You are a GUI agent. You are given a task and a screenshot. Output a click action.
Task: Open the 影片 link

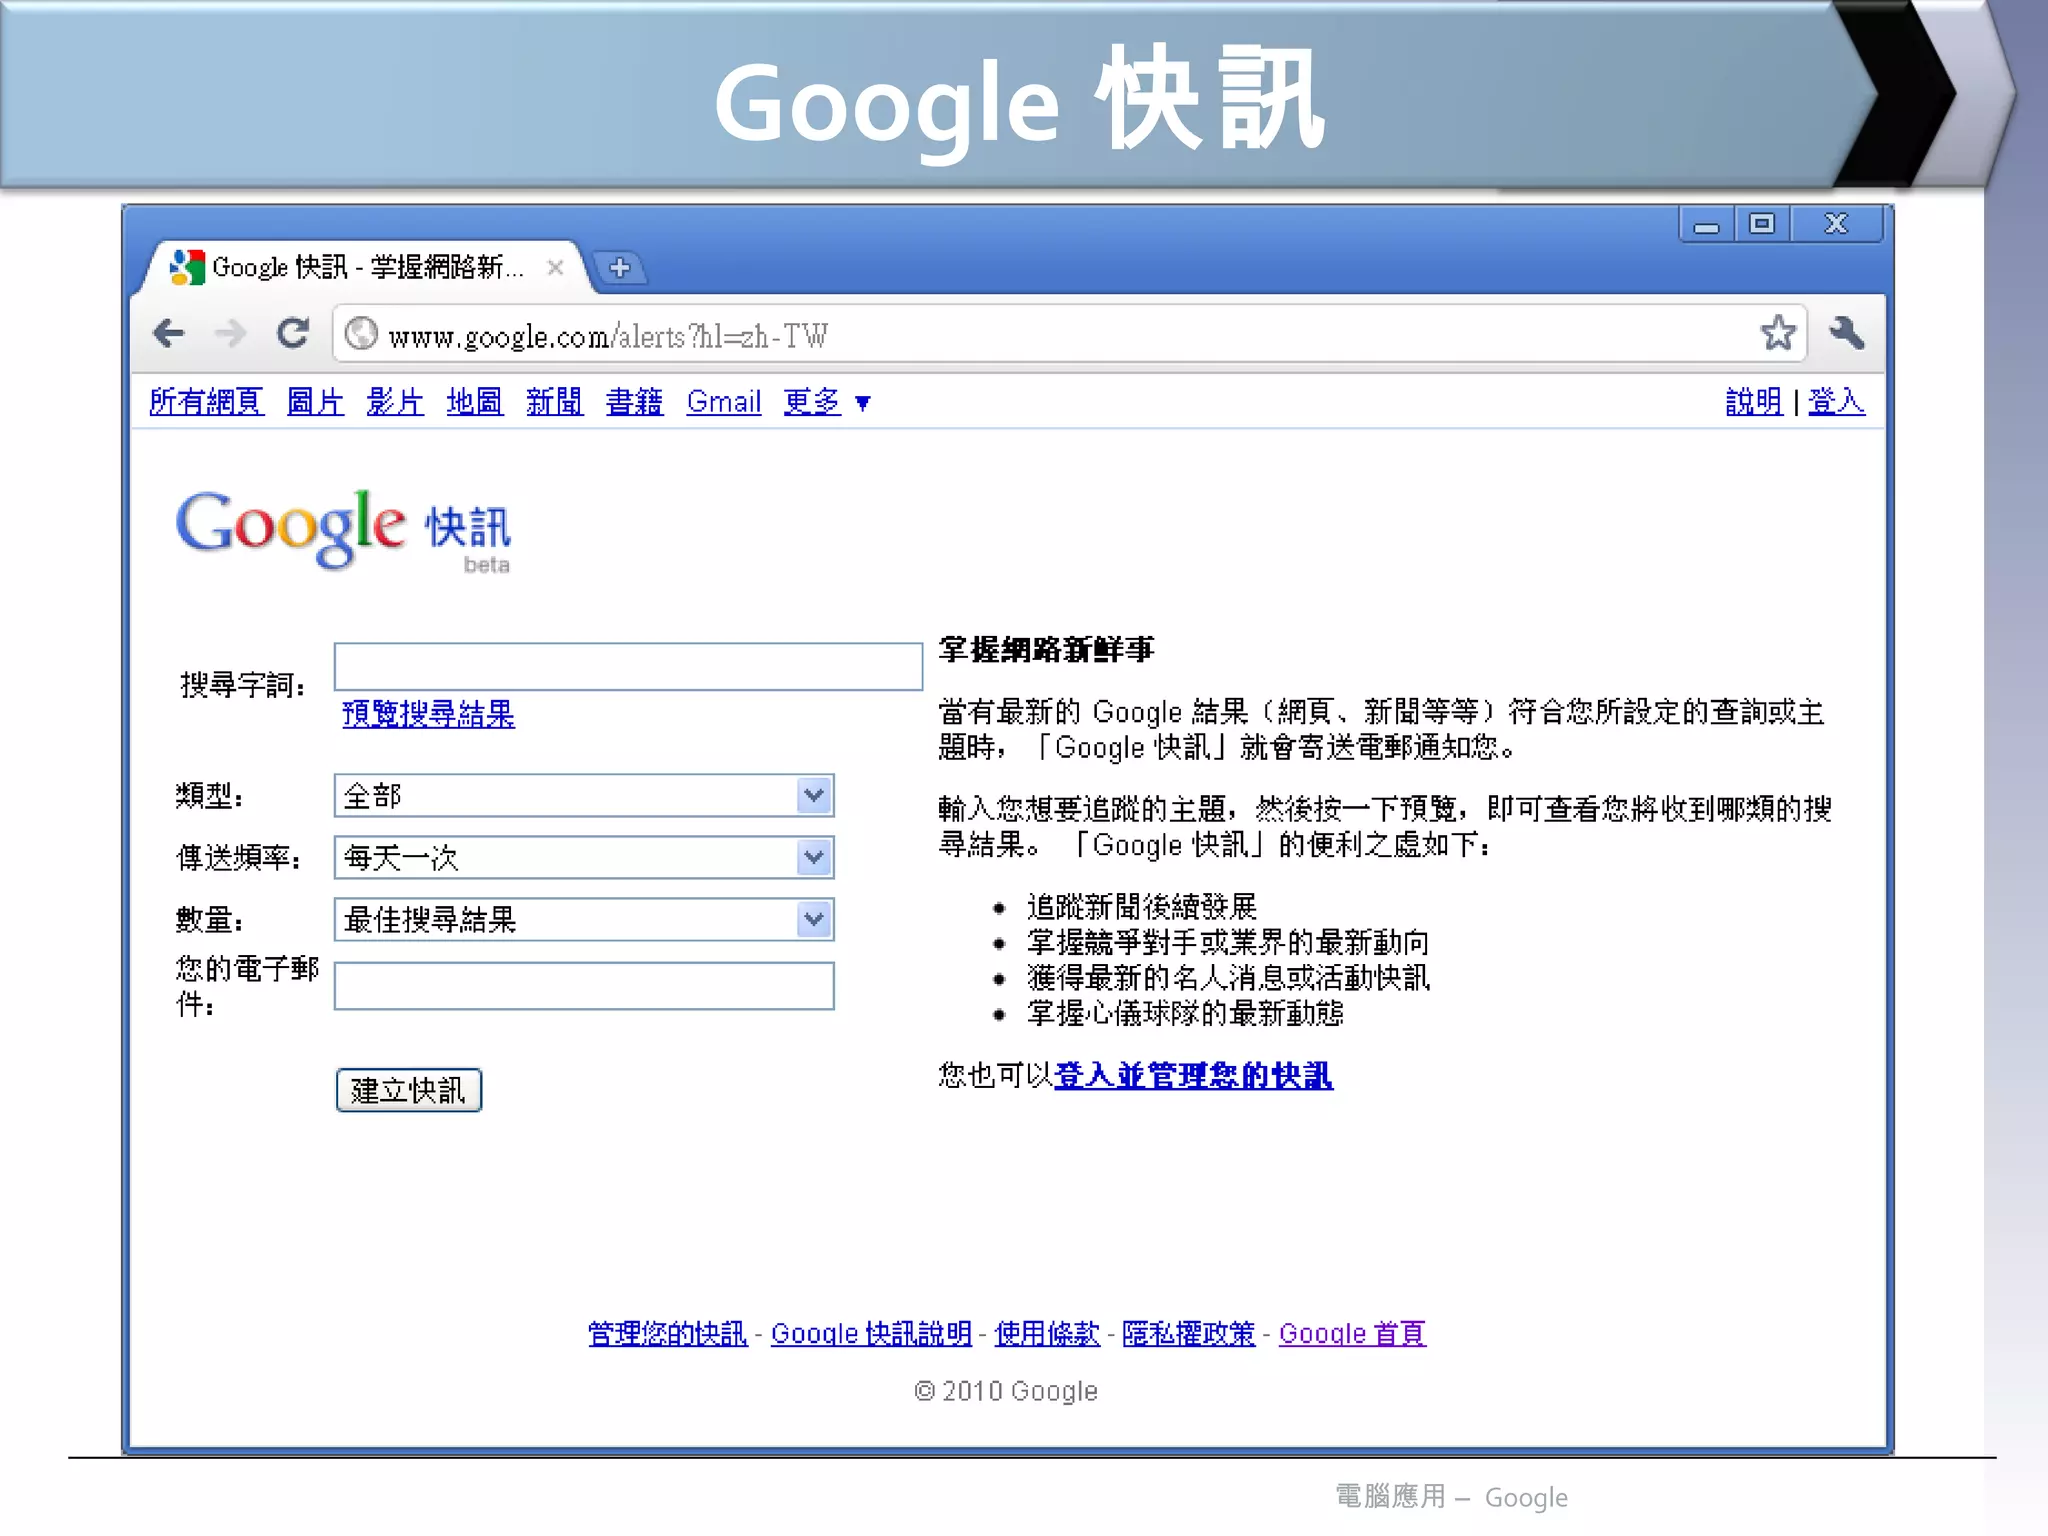coord(395,402)
